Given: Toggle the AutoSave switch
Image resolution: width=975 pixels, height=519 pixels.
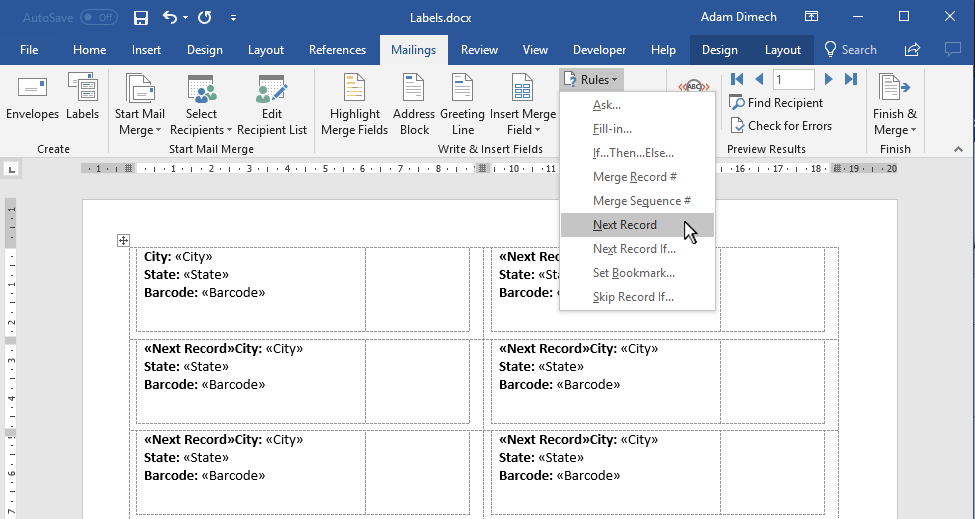Looking at the screenshot, I should tap(98, 18).
